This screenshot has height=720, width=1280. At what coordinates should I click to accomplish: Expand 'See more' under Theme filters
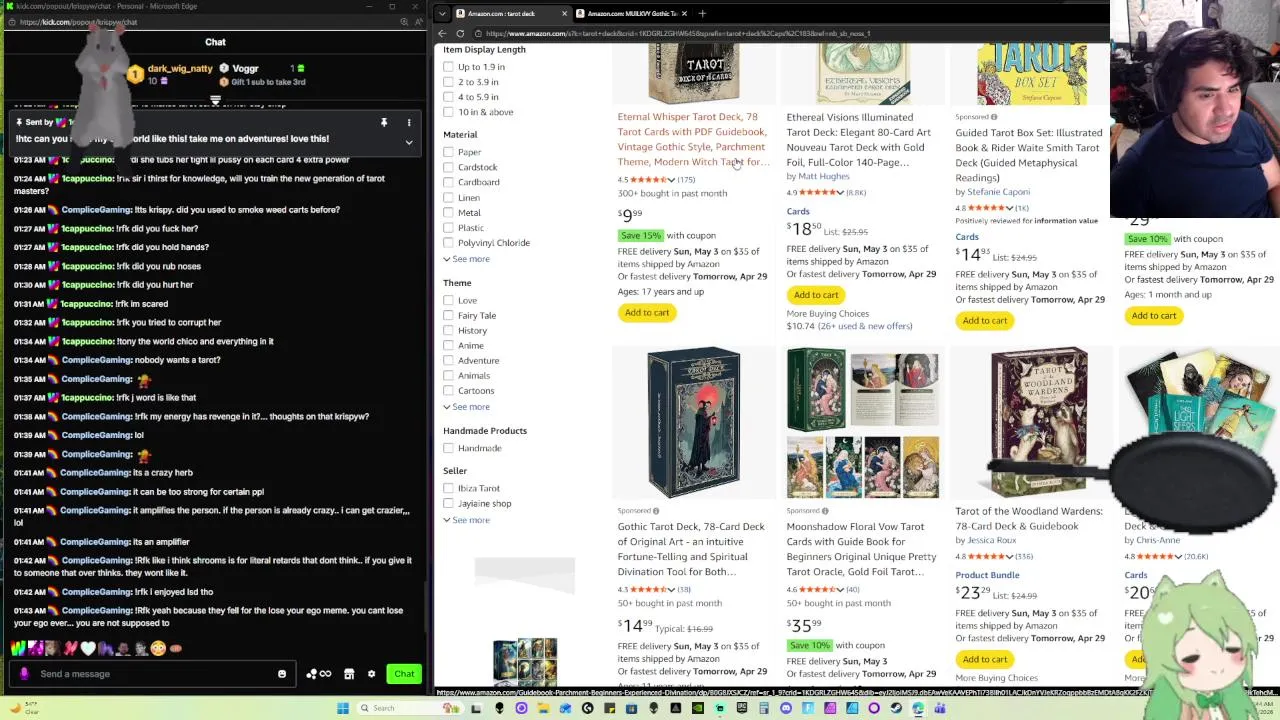tap(467, 407)
